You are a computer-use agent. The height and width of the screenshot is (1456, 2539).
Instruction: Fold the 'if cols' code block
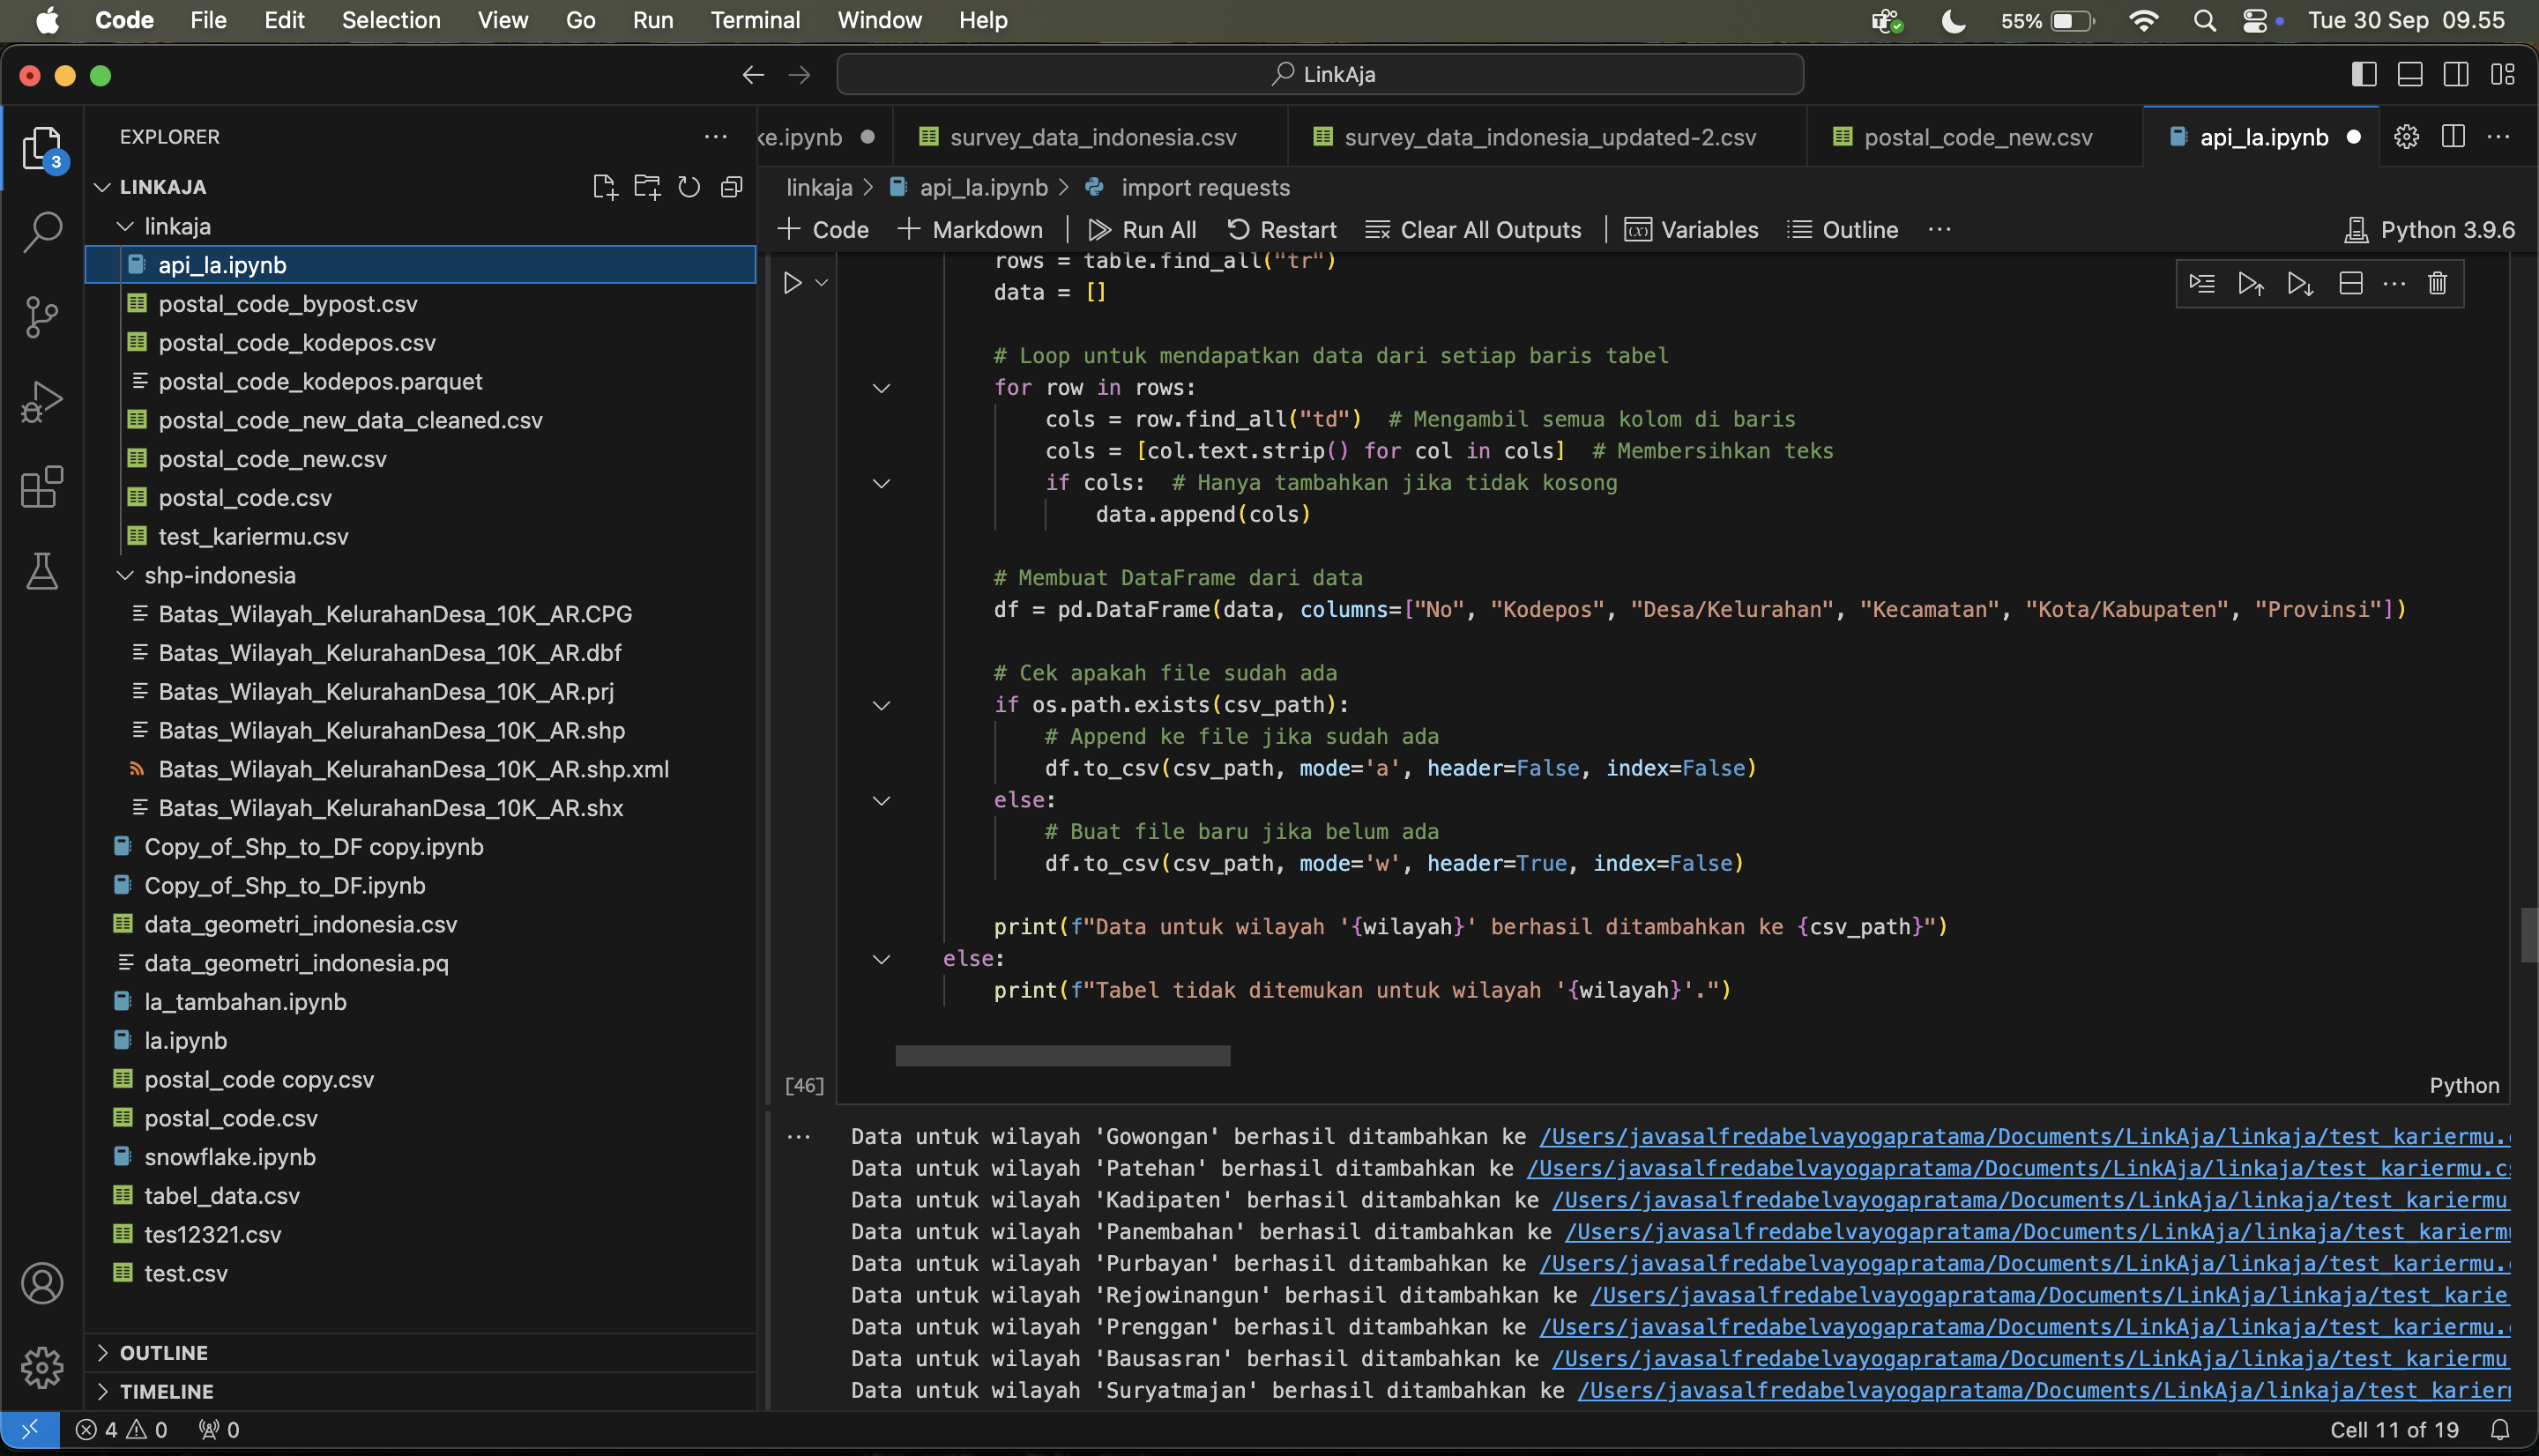coord(881,484)
